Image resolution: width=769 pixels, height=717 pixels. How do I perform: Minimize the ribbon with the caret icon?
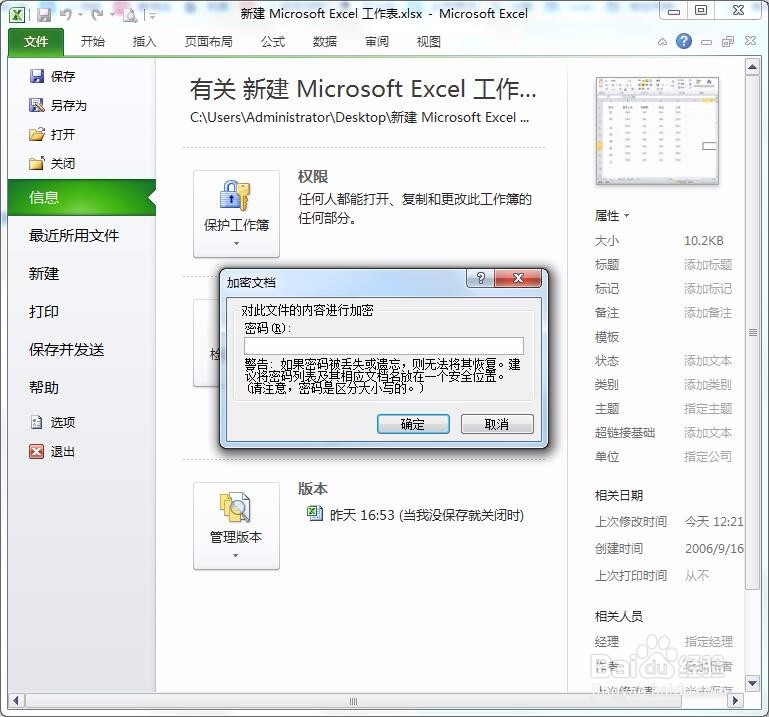[662, 42]
